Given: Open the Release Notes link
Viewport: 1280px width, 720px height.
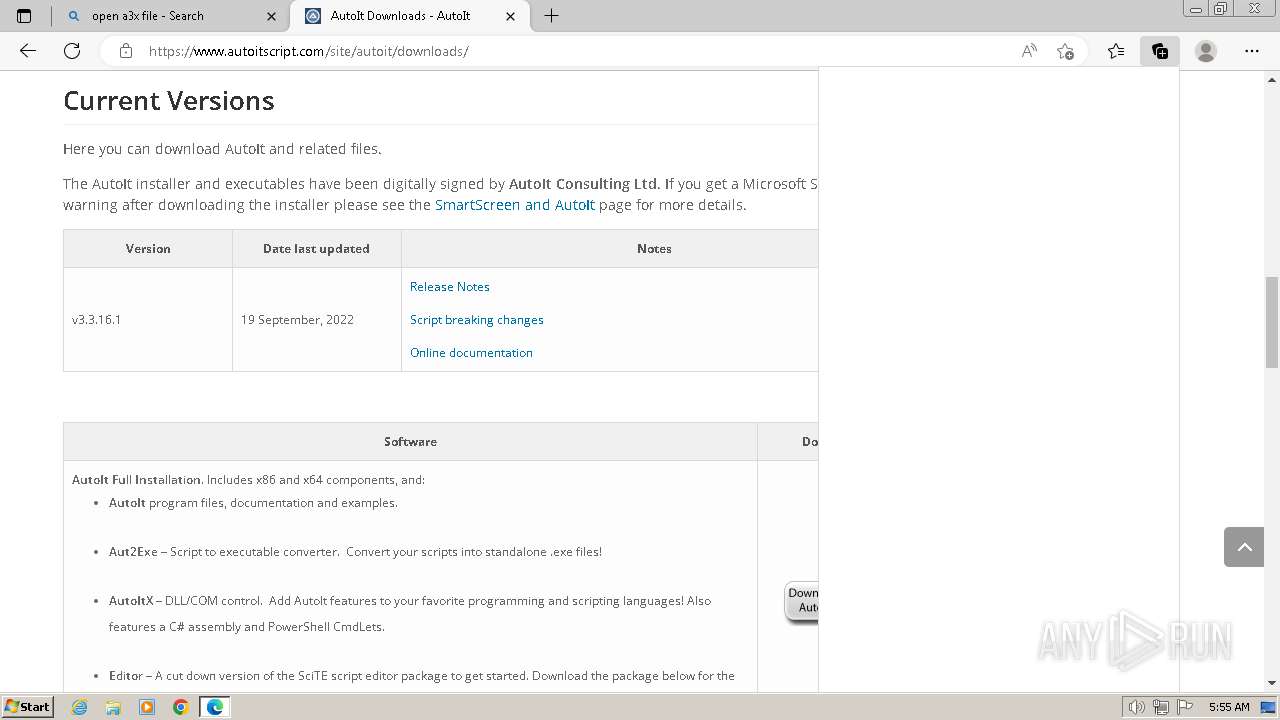Looking at the screenshot, I should pyautogui.click(x=450, y=287).
